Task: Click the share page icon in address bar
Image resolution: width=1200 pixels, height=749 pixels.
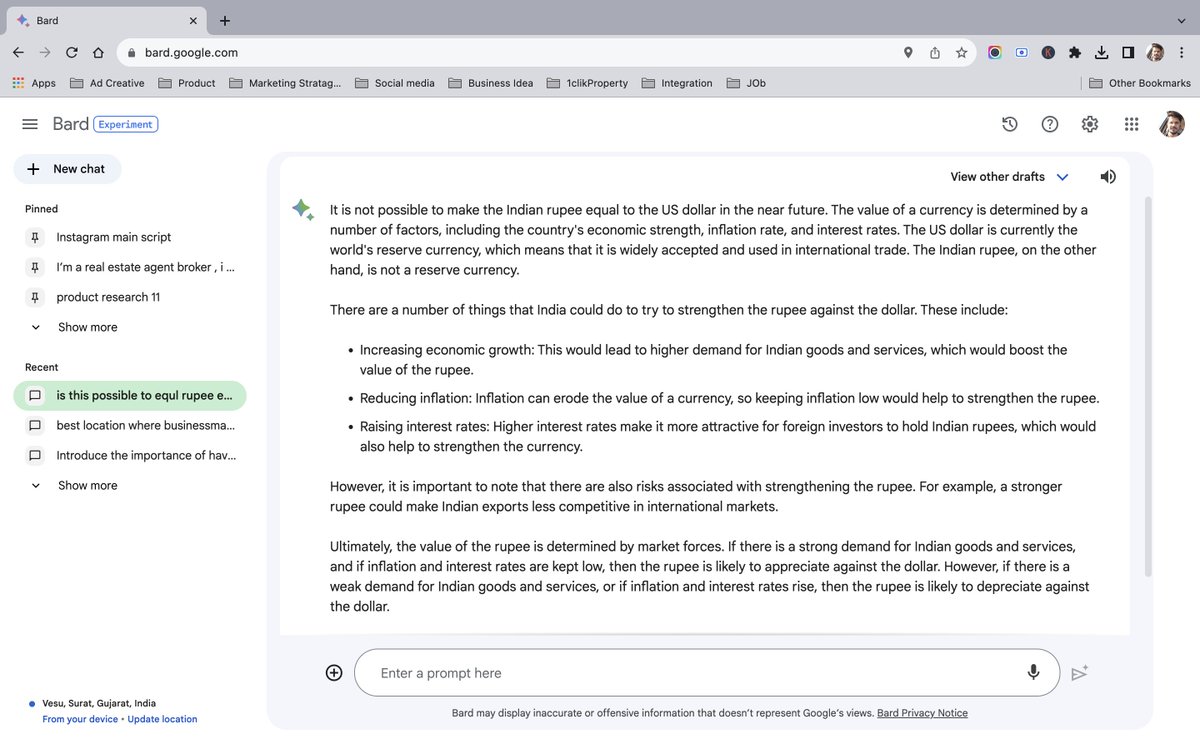Action: pos(935,53)
